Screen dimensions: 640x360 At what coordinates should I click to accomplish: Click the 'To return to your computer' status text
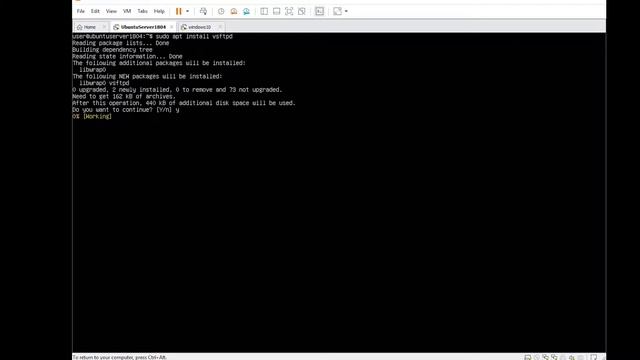[x=120, y=357]
